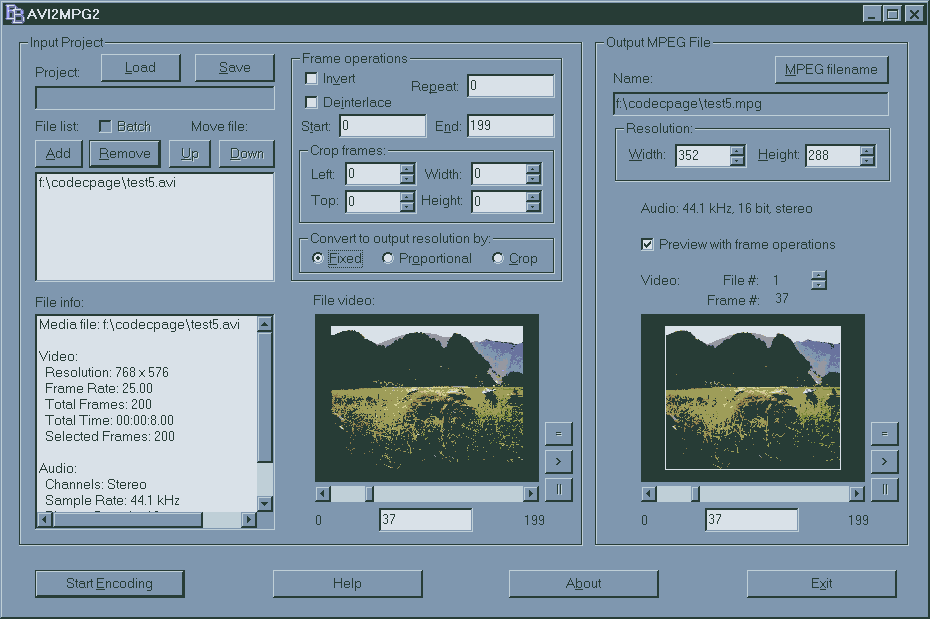Play the output MPEG preview video

coord(884,461)
